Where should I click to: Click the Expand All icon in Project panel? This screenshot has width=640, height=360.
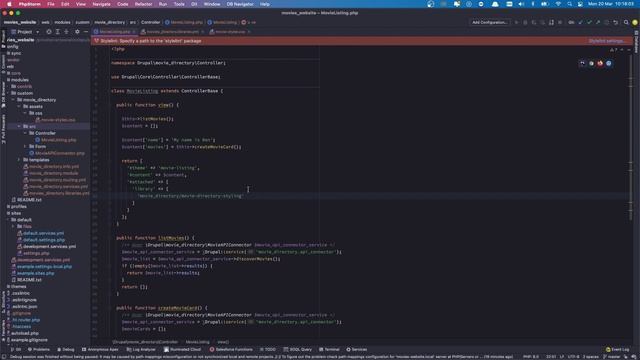click(x=58, y=31)
